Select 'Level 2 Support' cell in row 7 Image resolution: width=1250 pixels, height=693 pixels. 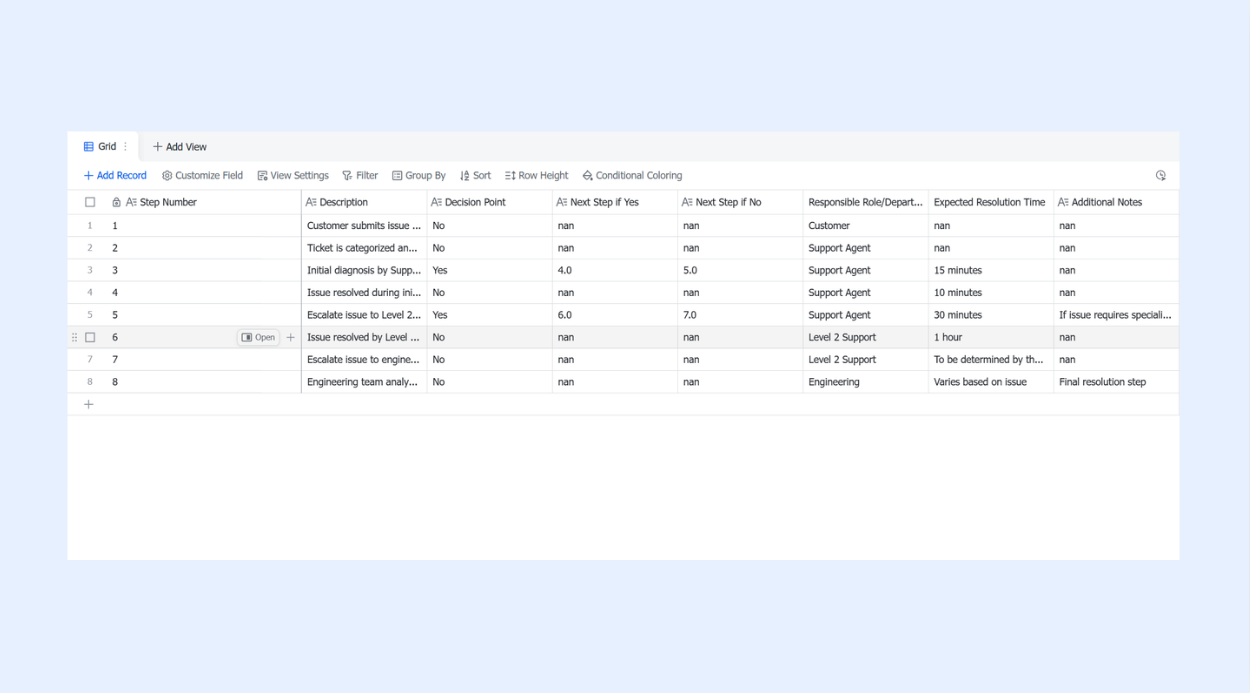866,360
